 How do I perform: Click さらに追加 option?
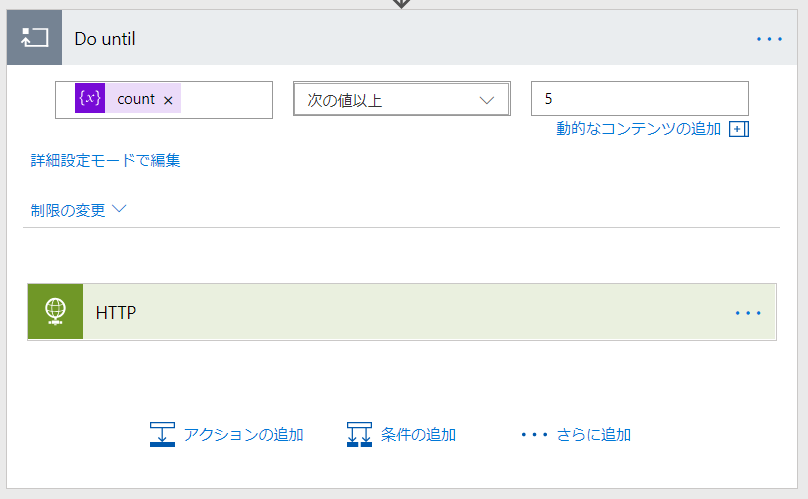576,435
